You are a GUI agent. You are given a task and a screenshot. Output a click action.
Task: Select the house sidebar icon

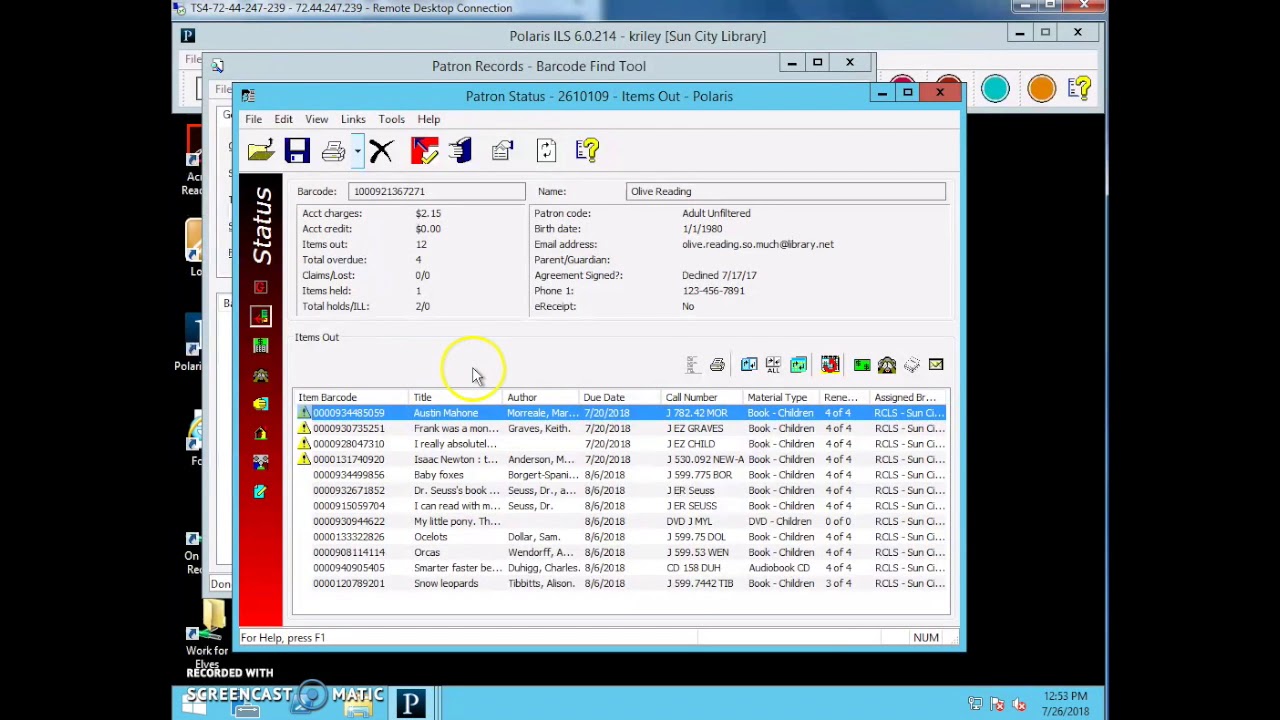pyautogui.click(x=260, y=433)
